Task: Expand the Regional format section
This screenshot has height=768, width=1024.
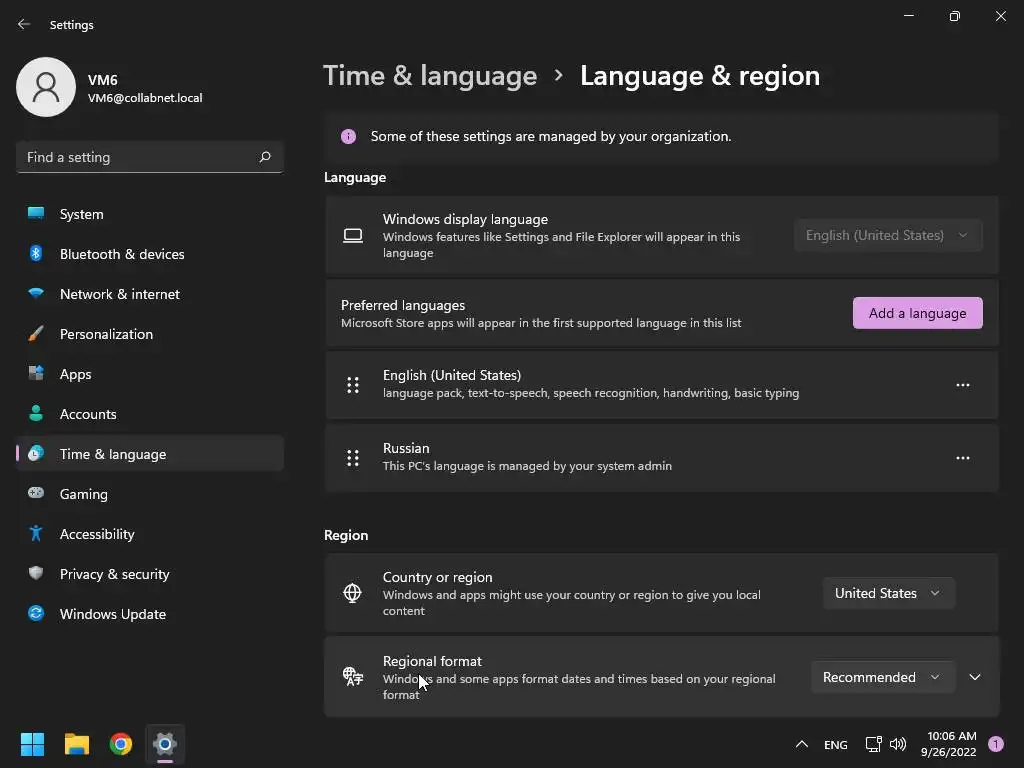Action: click(x=974, y=677)
